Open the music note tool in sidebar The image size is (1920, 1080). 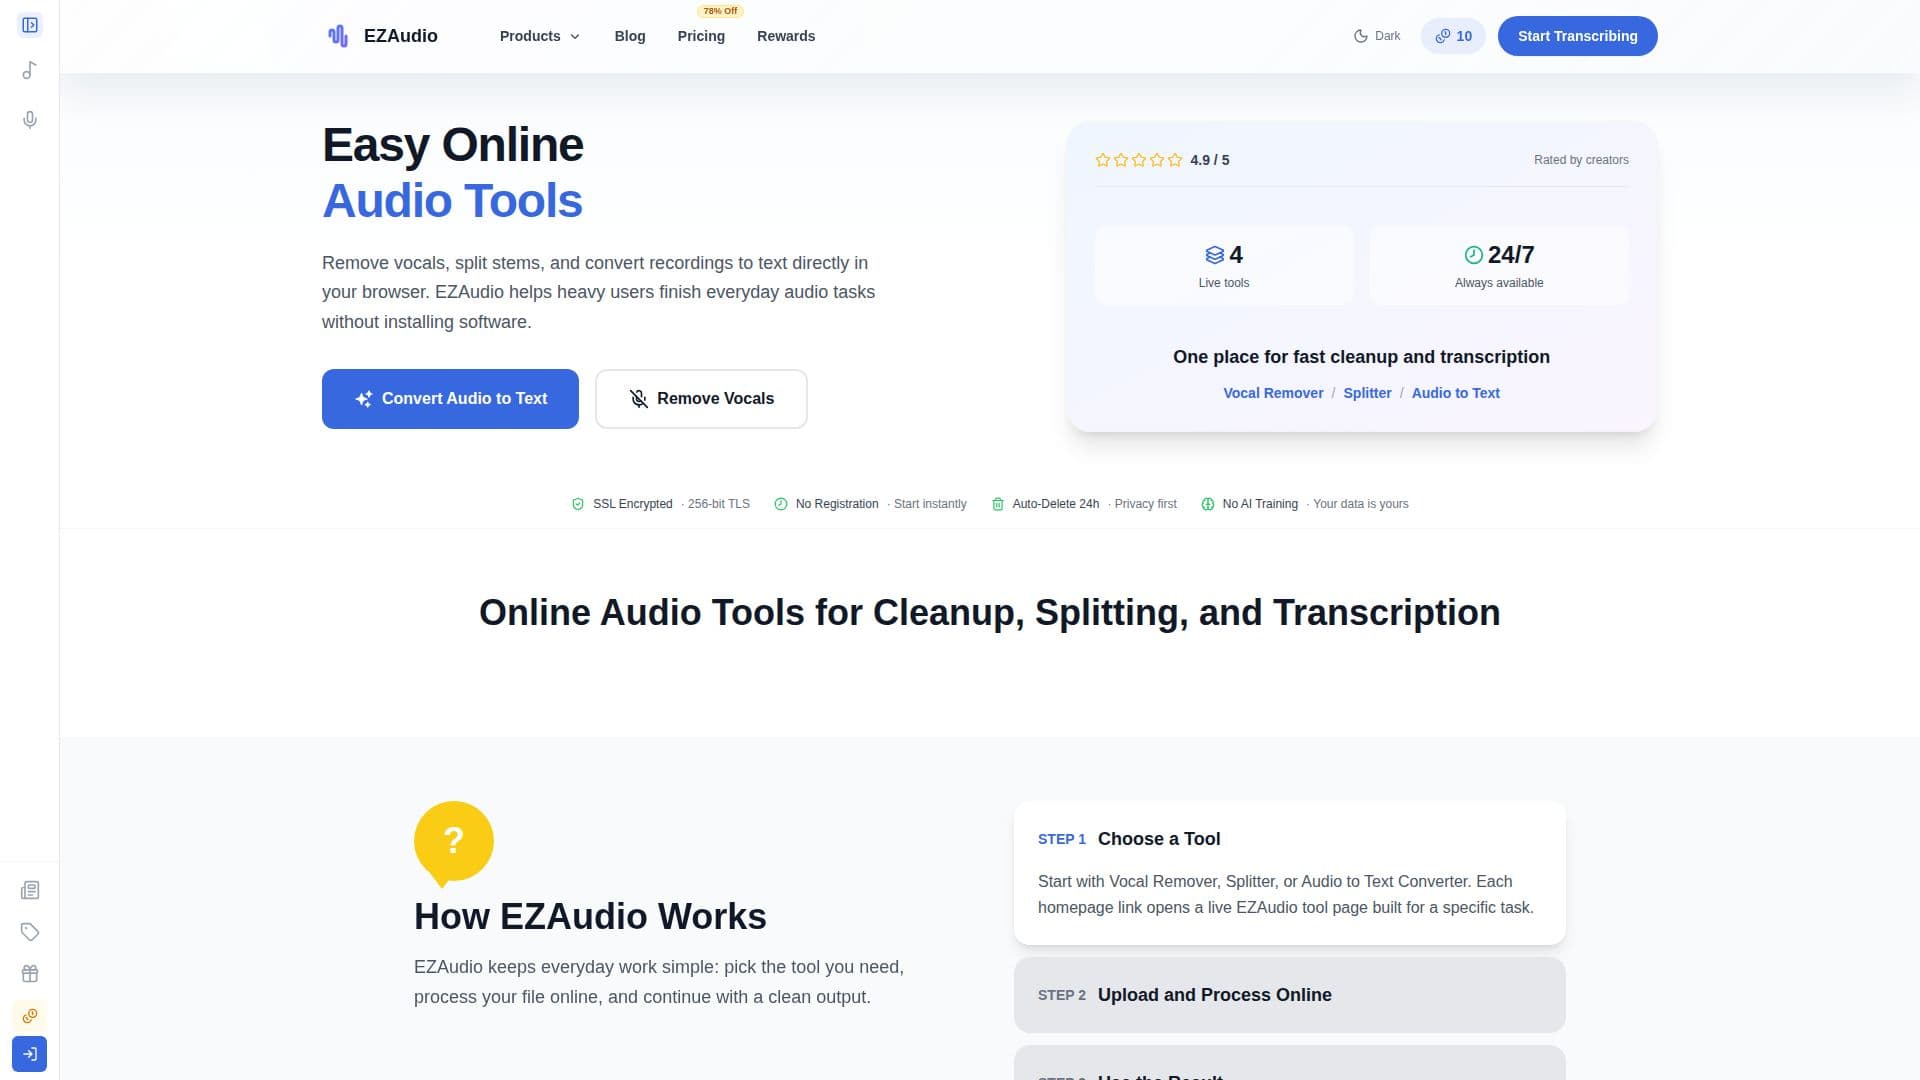(x=30, y=70)
